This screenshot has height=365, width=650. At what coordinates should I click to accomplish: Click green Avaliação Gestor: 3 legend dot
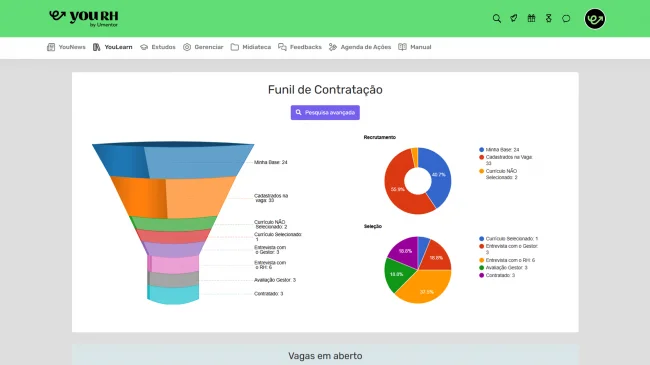481,268
